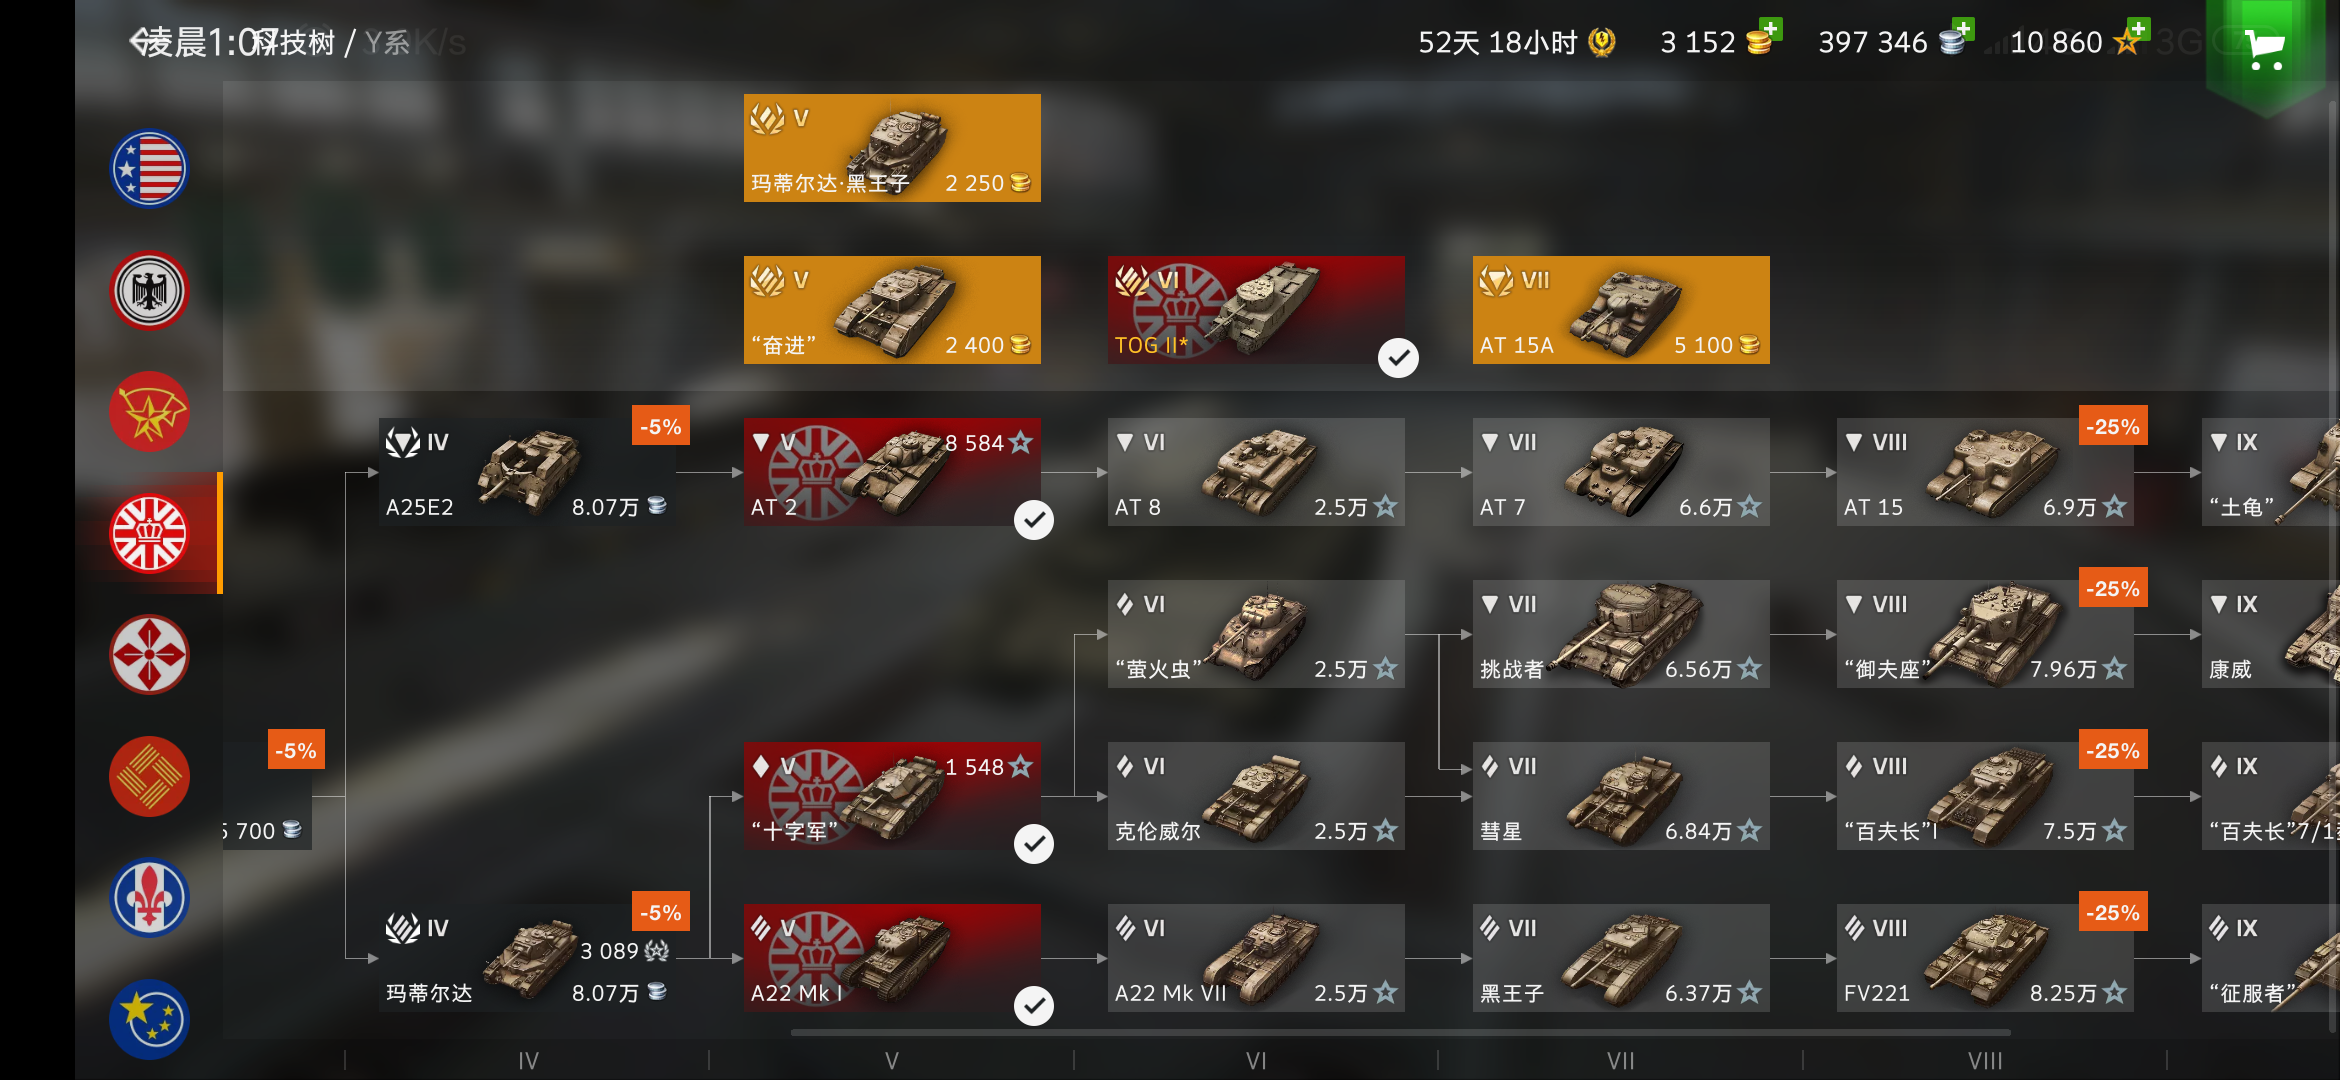Select the Germany nation eagle icon
This screenshot has width=2340, height=1080.
pos(149,291)
